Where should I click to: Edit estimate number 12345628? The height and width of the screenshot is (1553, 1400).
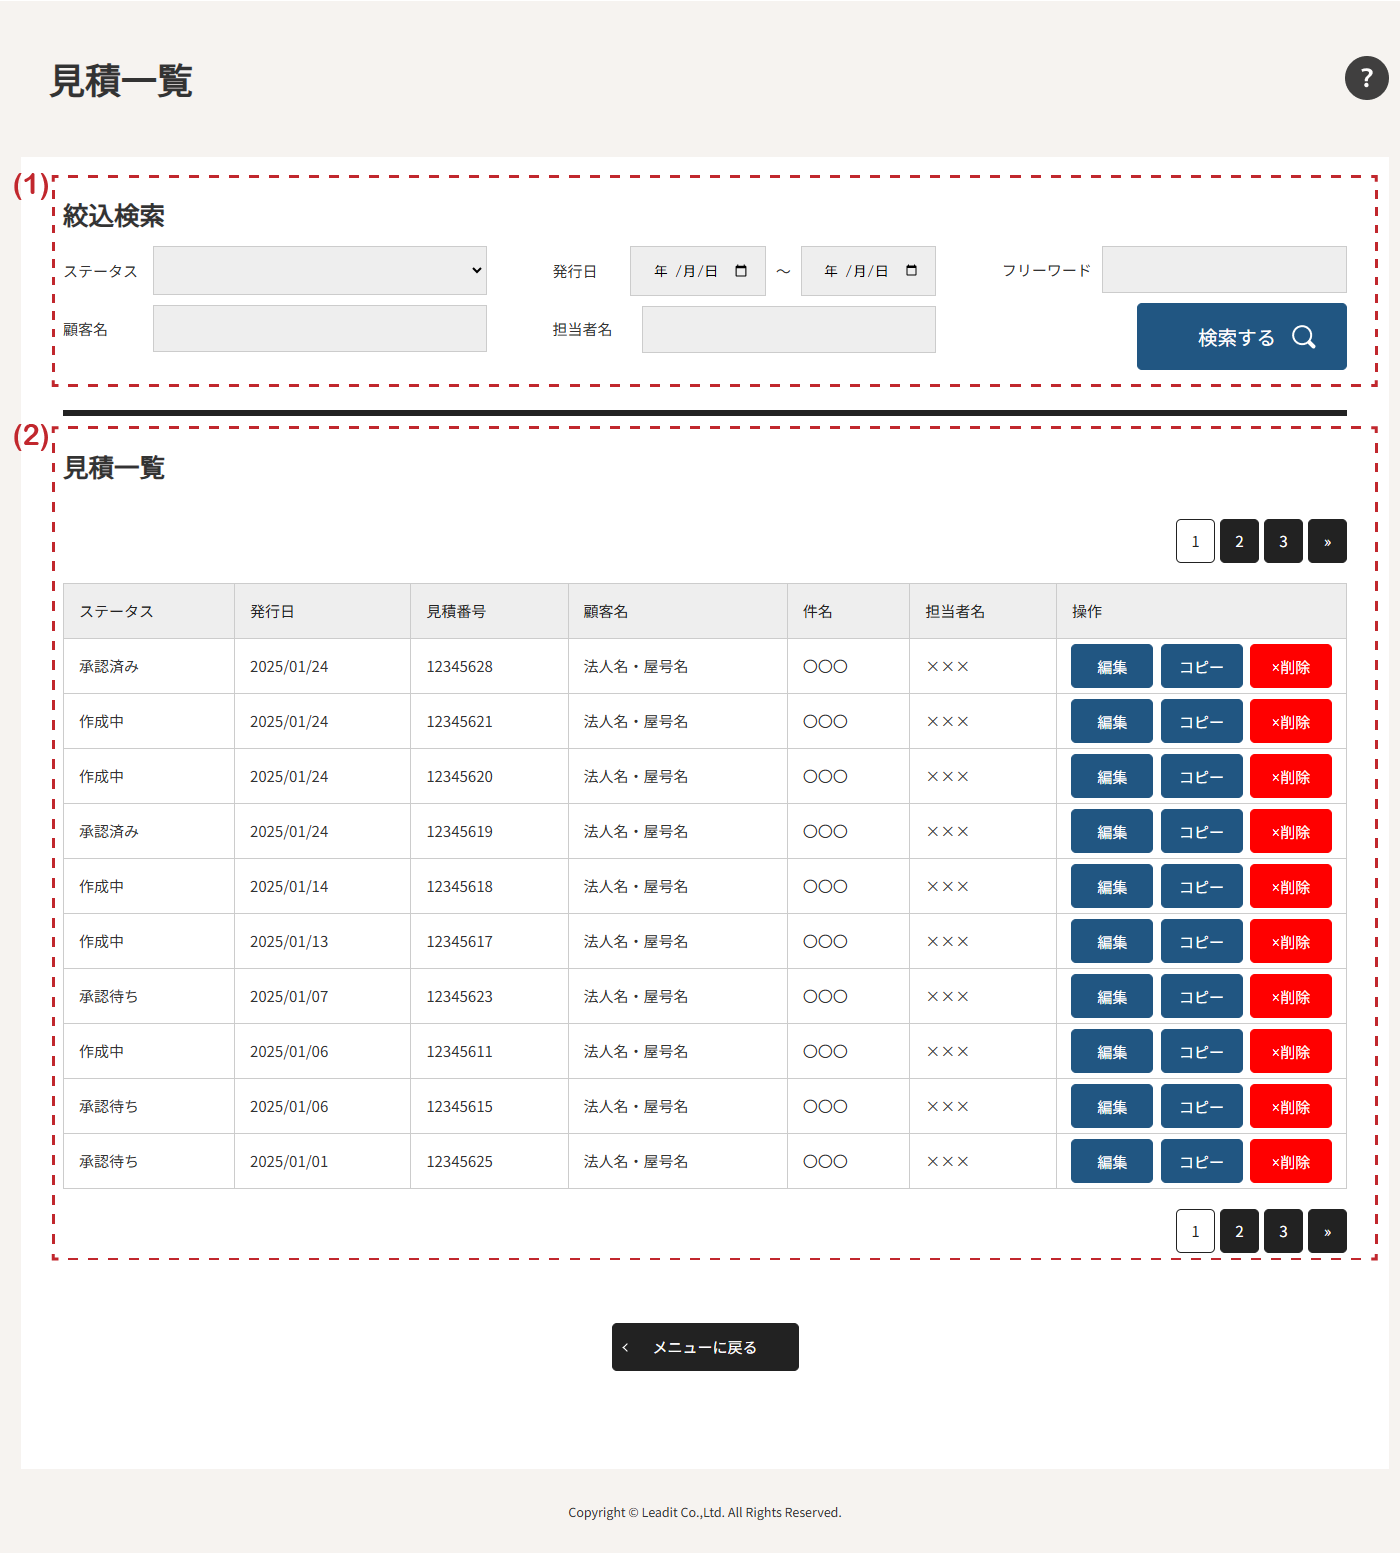point(1111,667)
